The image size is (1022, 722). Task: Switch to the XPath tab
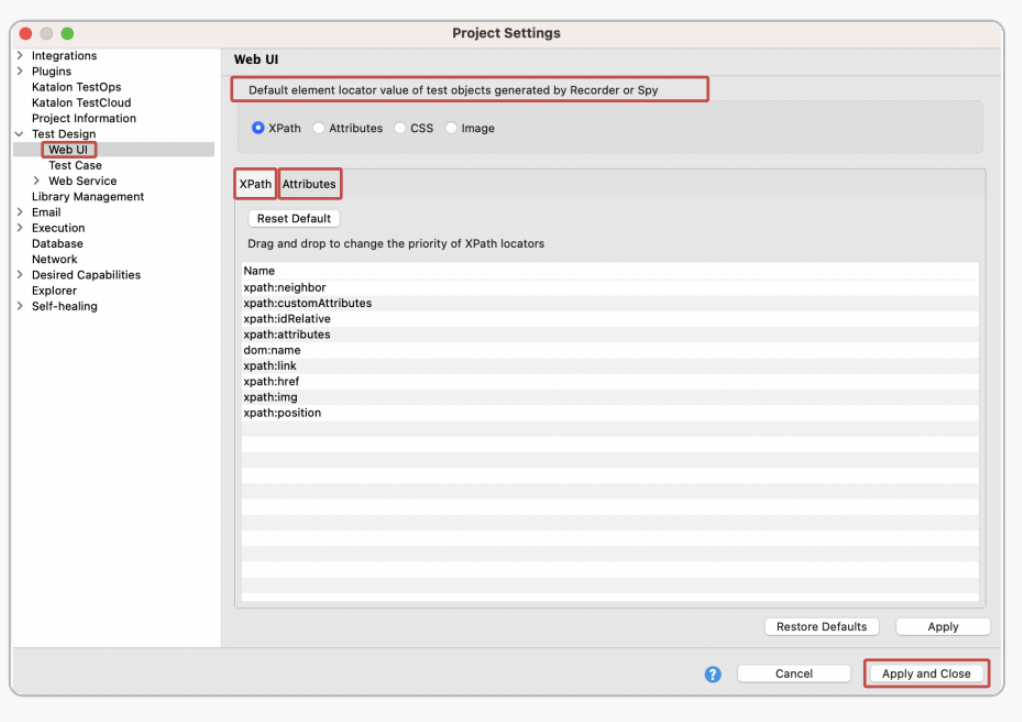(255, 184)
